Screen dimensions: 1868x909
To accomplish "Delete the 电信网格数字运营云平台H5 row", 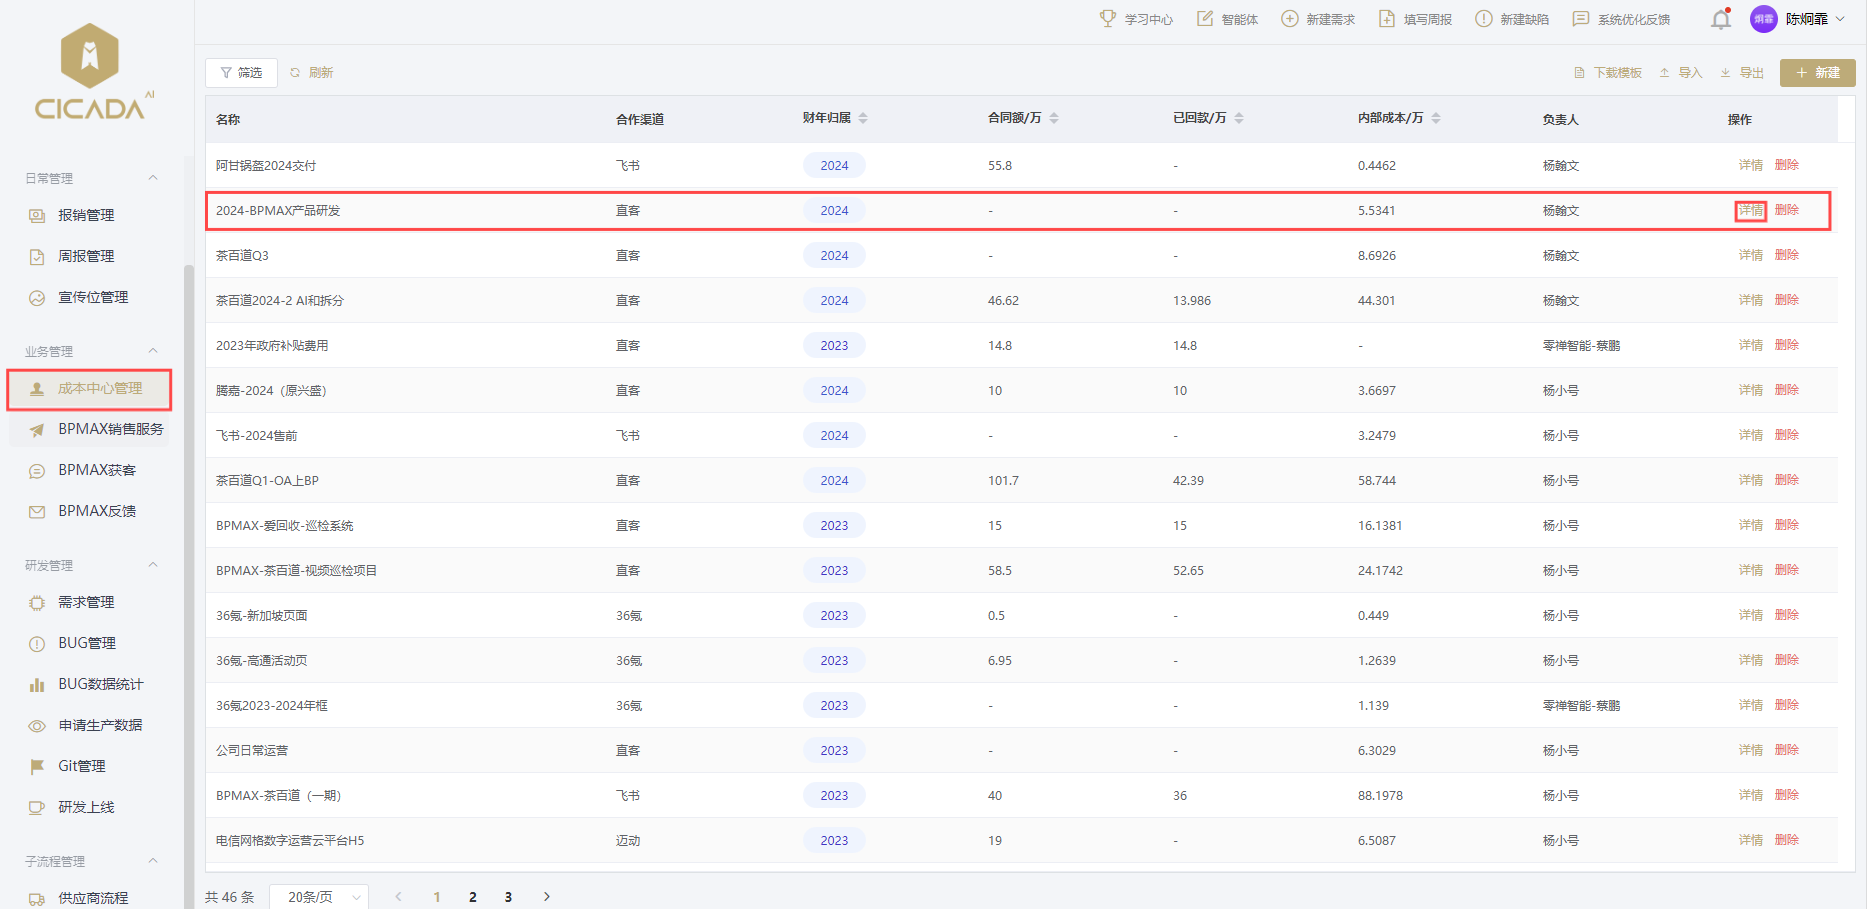I will [1786, 840].
